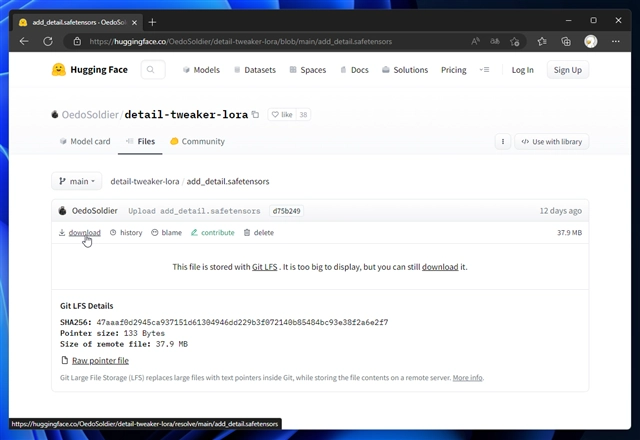Viewport: 640px width, 440px height.
Task: Close the add_detail.safetensors browser tab
Action: coord(134,22)
